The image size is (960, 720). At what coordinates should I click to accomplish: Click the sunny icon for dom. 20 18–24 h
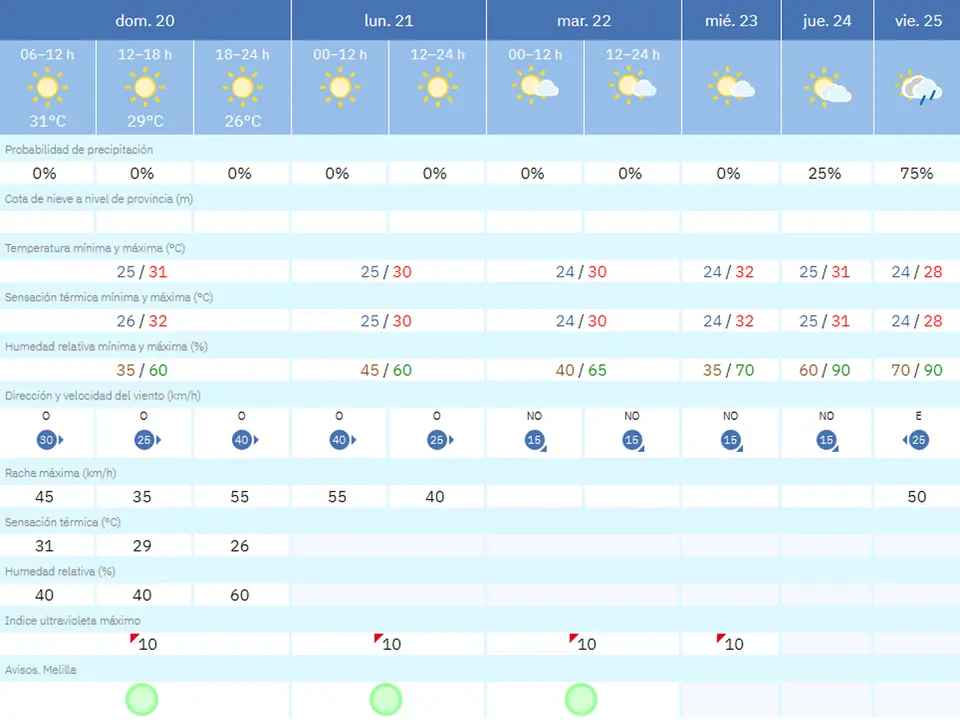(242, 88)
